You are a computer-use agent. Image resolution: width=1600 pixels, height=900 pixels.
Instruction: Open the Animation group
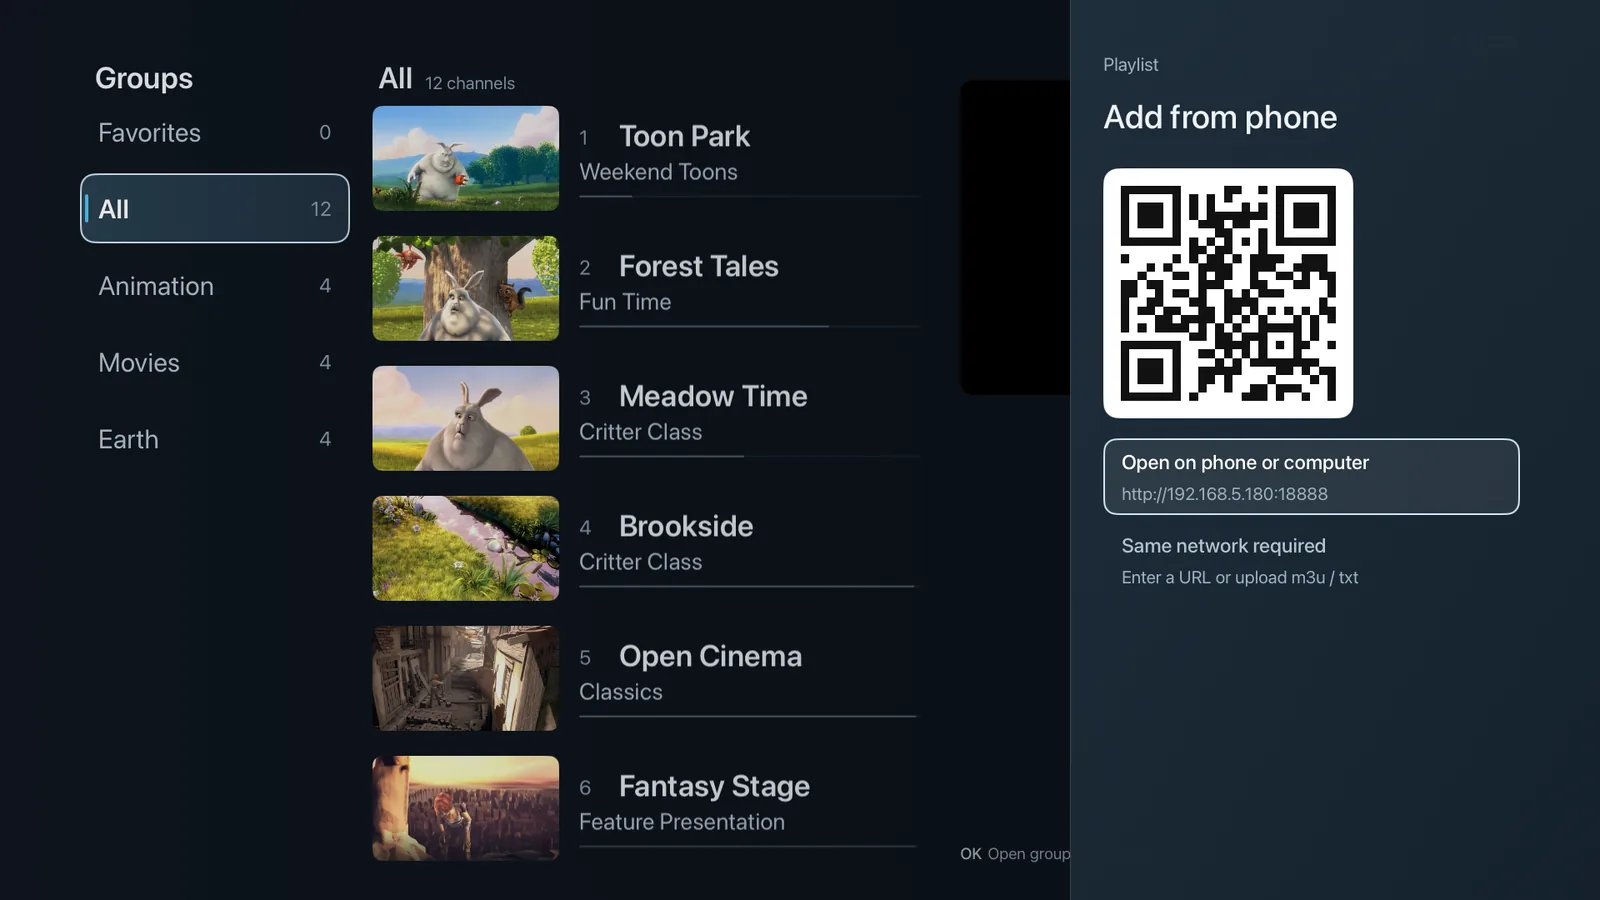coord(214,286)
